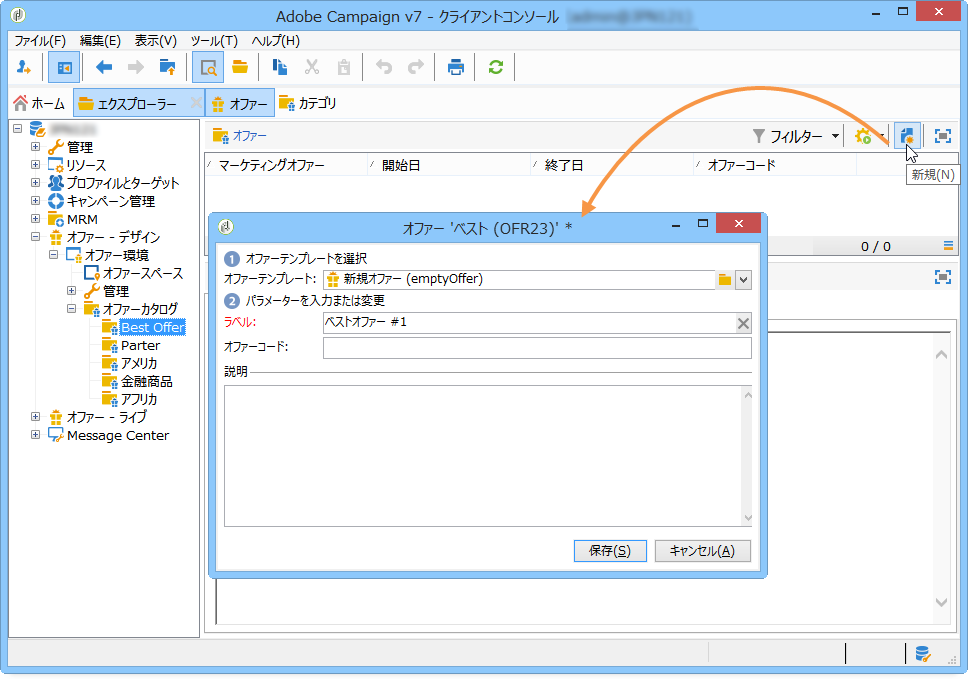
Task: Select the オファースペース tree item
Action: (x=143, y=273)
